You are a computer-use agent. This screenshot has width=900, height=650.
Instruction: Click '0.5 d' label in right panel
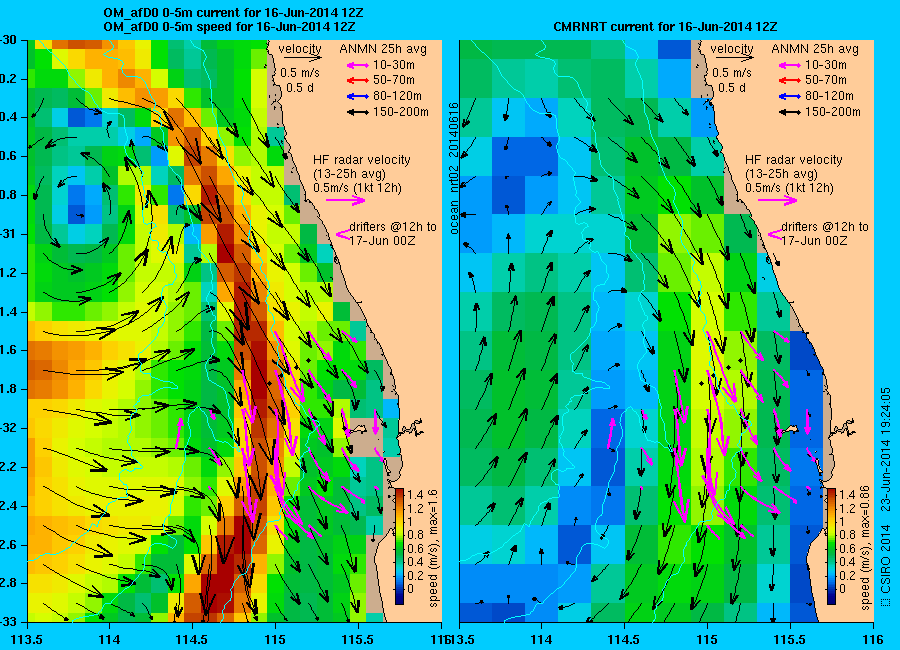click(x=732, y=88)
